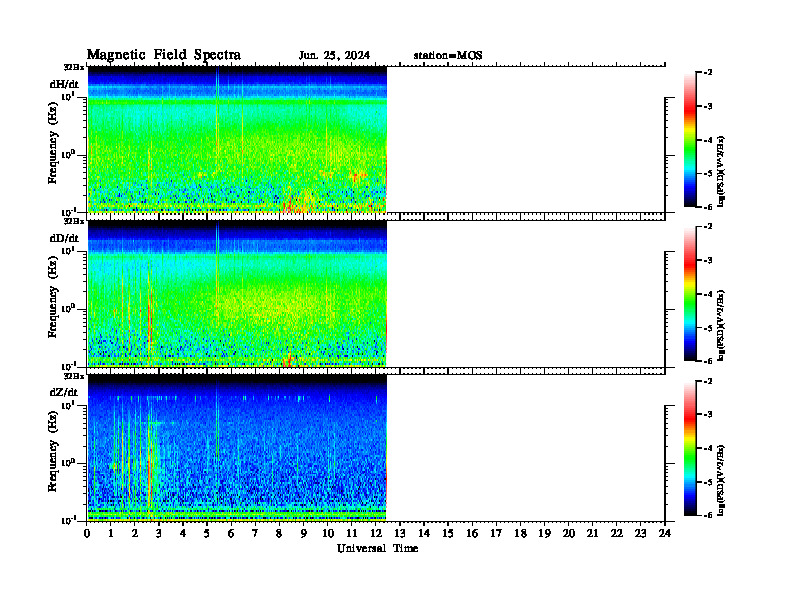Click the dD/dt spectrogram plot
This screenshot has width=792, height=612.
pos(237,294)
